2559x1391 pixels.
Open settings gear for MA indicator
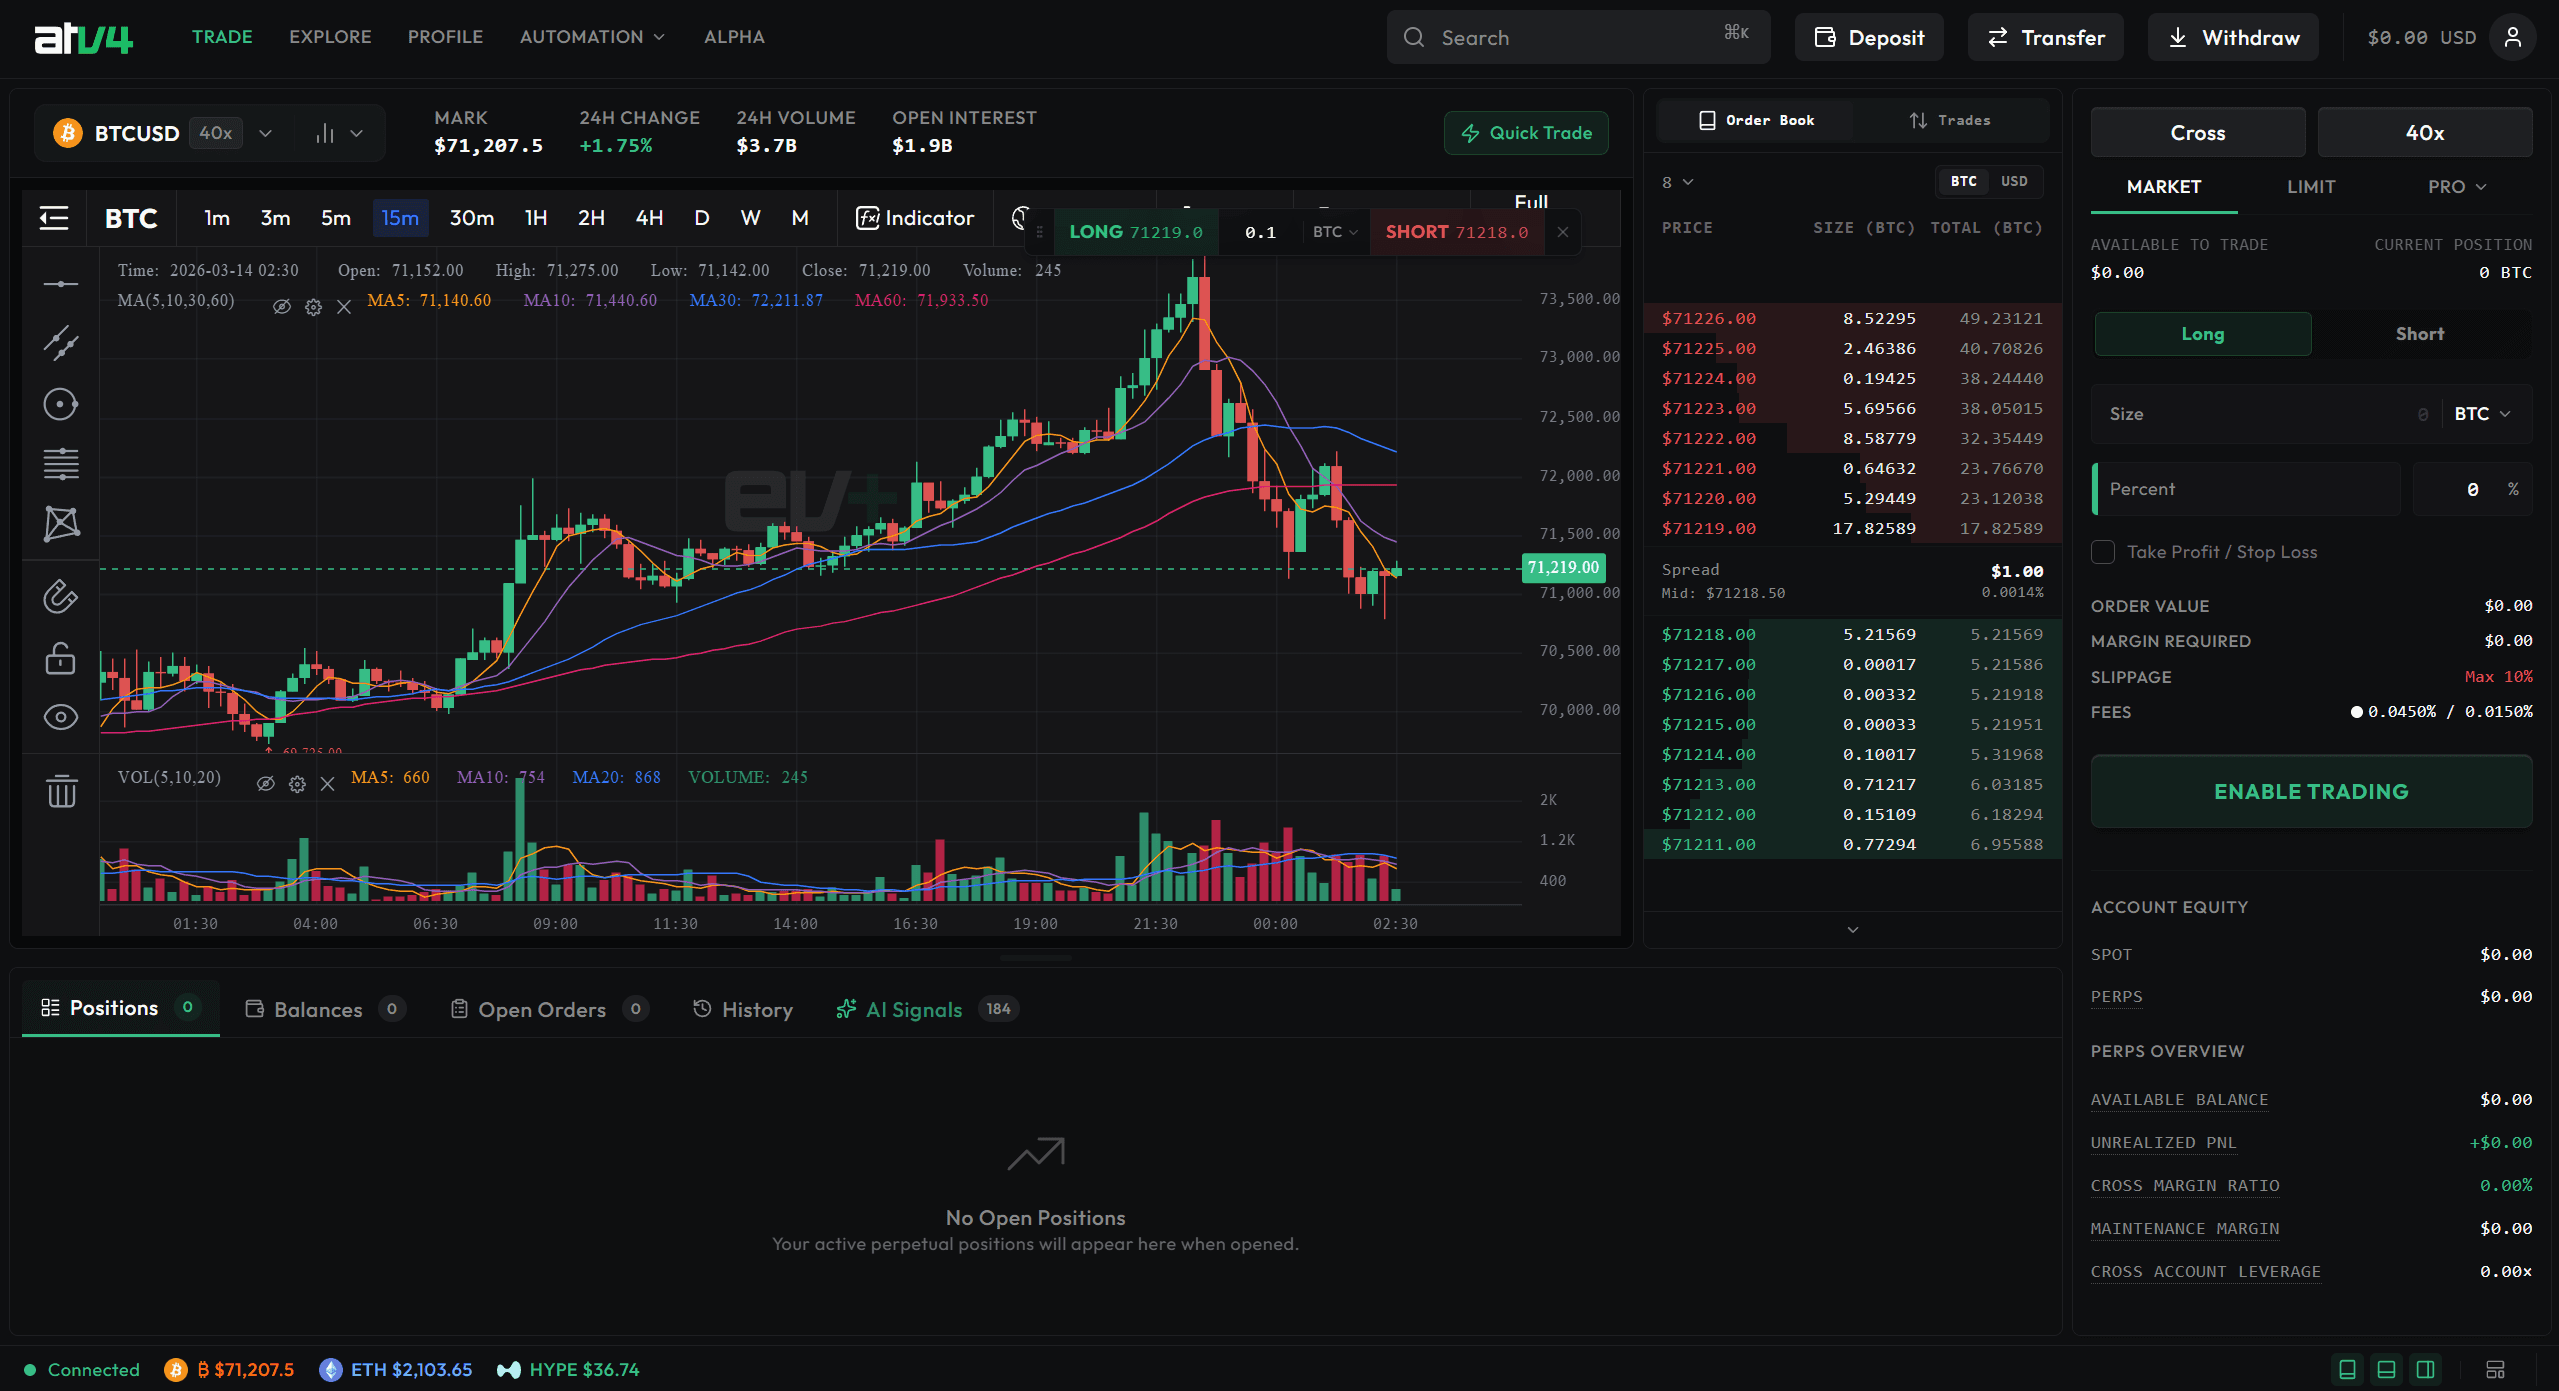pos(313,307)
